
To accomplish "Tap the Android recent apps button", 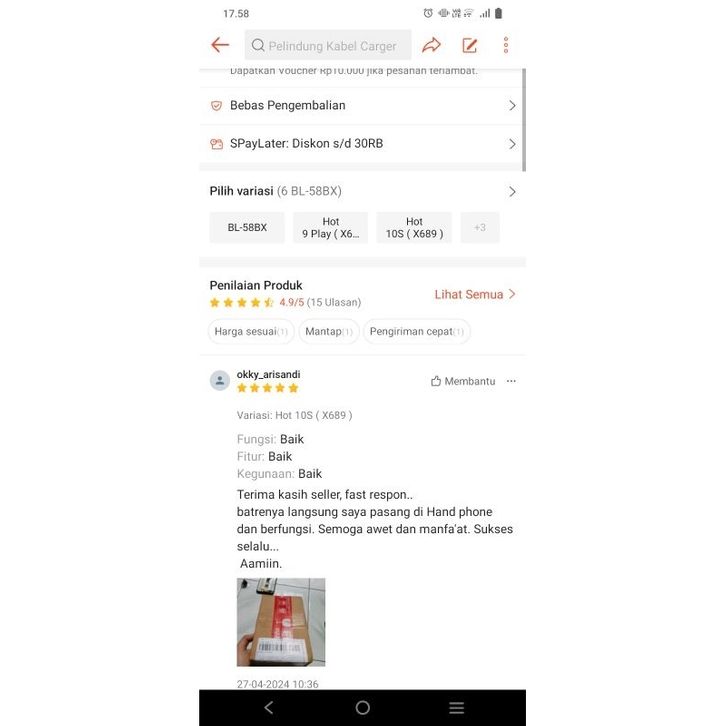I will point(457,707).
